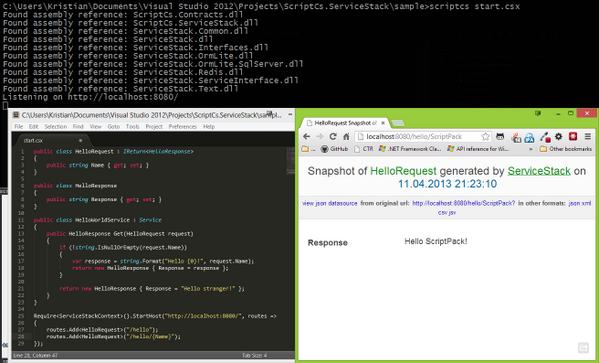
Task: View response in jsv format
Action: click(x=452, y=212)
